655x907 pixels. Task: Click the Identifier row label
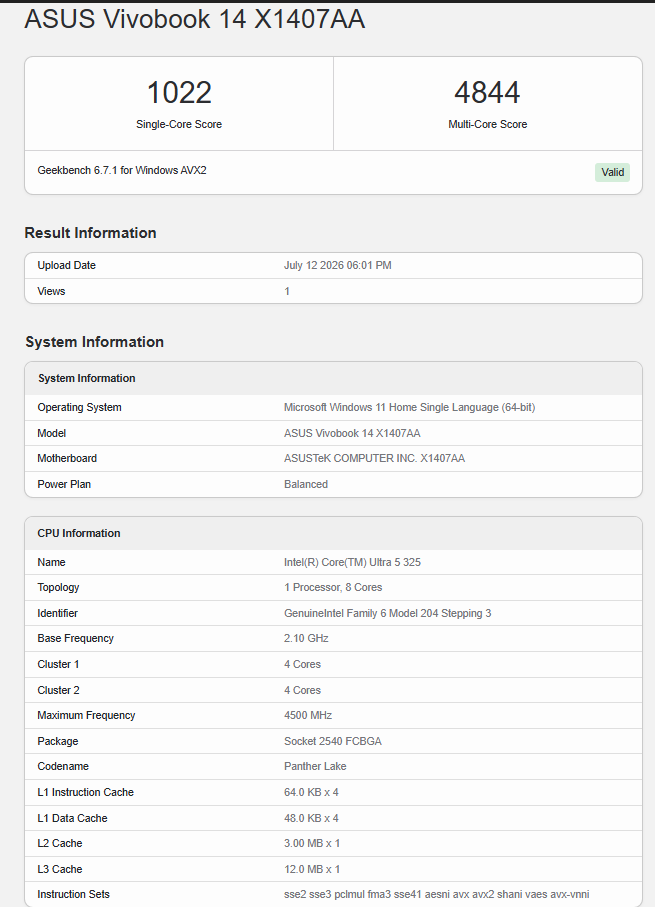pyautogui.click(x=57, y=613)
